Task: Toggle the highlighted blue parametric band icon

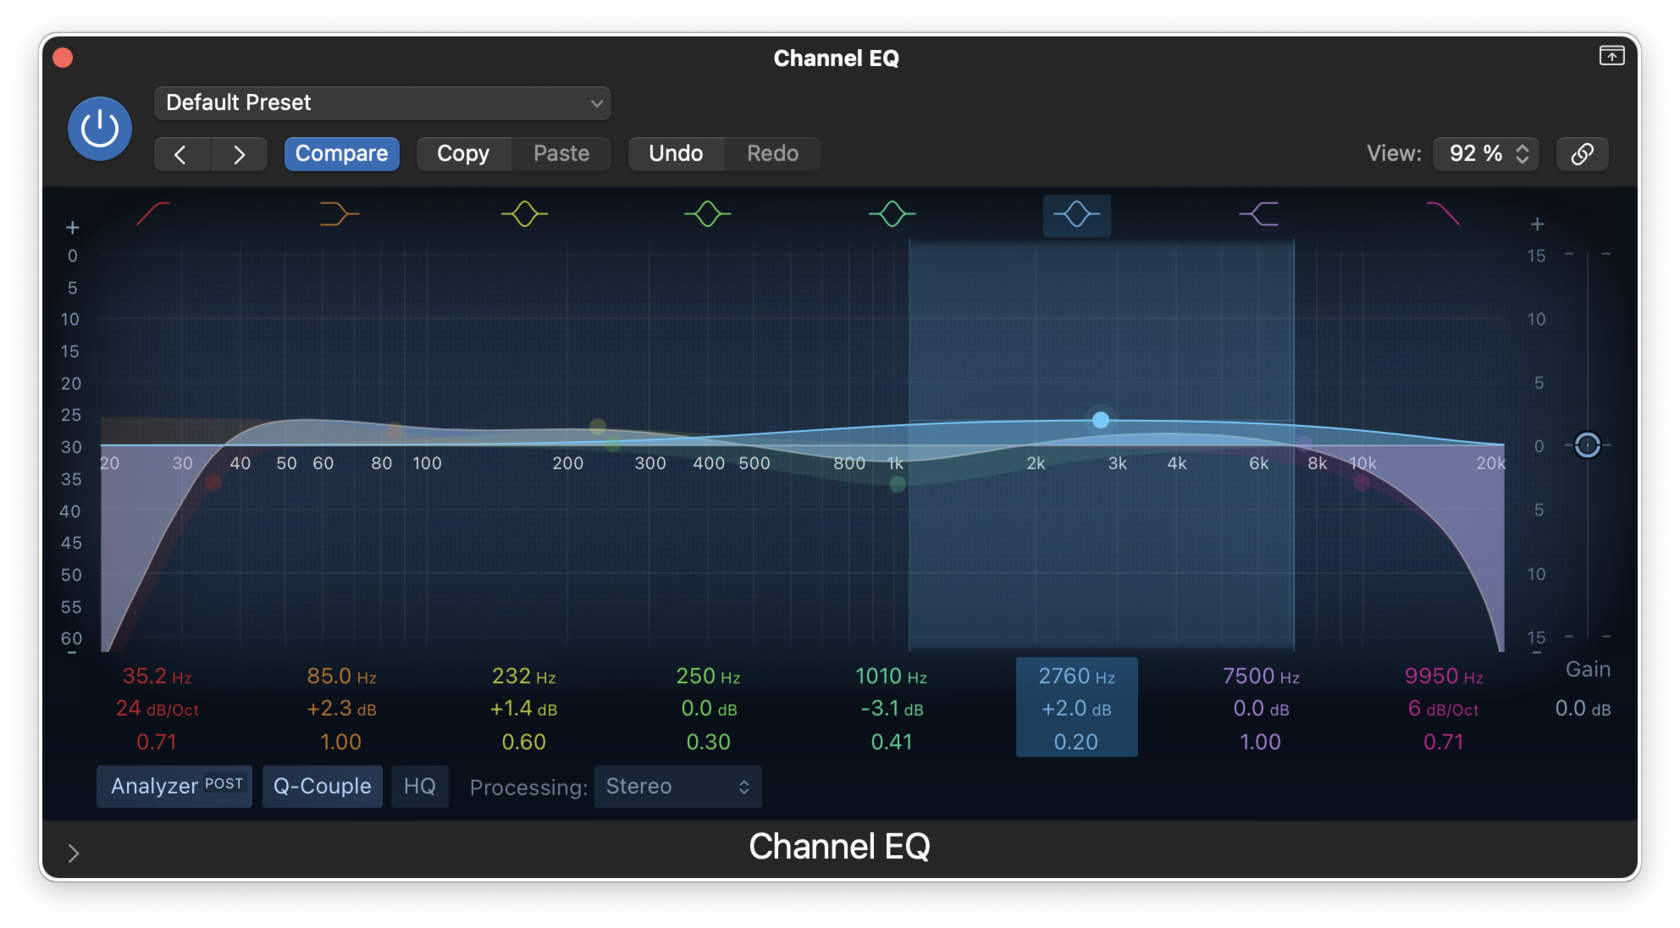Action: click(1076, 214)
